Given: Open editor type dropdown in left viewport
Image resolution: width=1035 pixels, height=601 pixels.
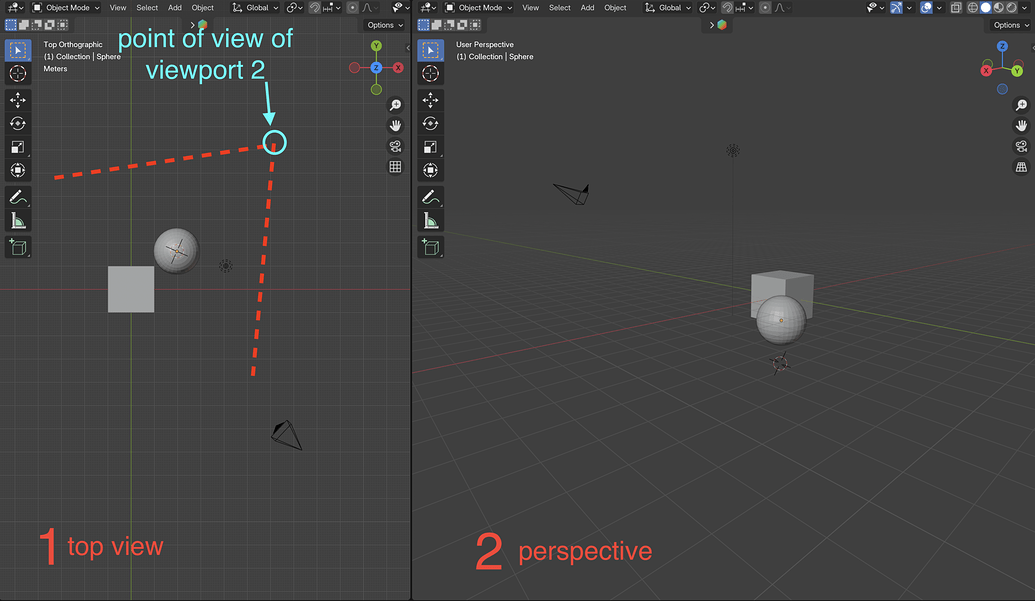Looking at the screenshot, I should (15, 8).
